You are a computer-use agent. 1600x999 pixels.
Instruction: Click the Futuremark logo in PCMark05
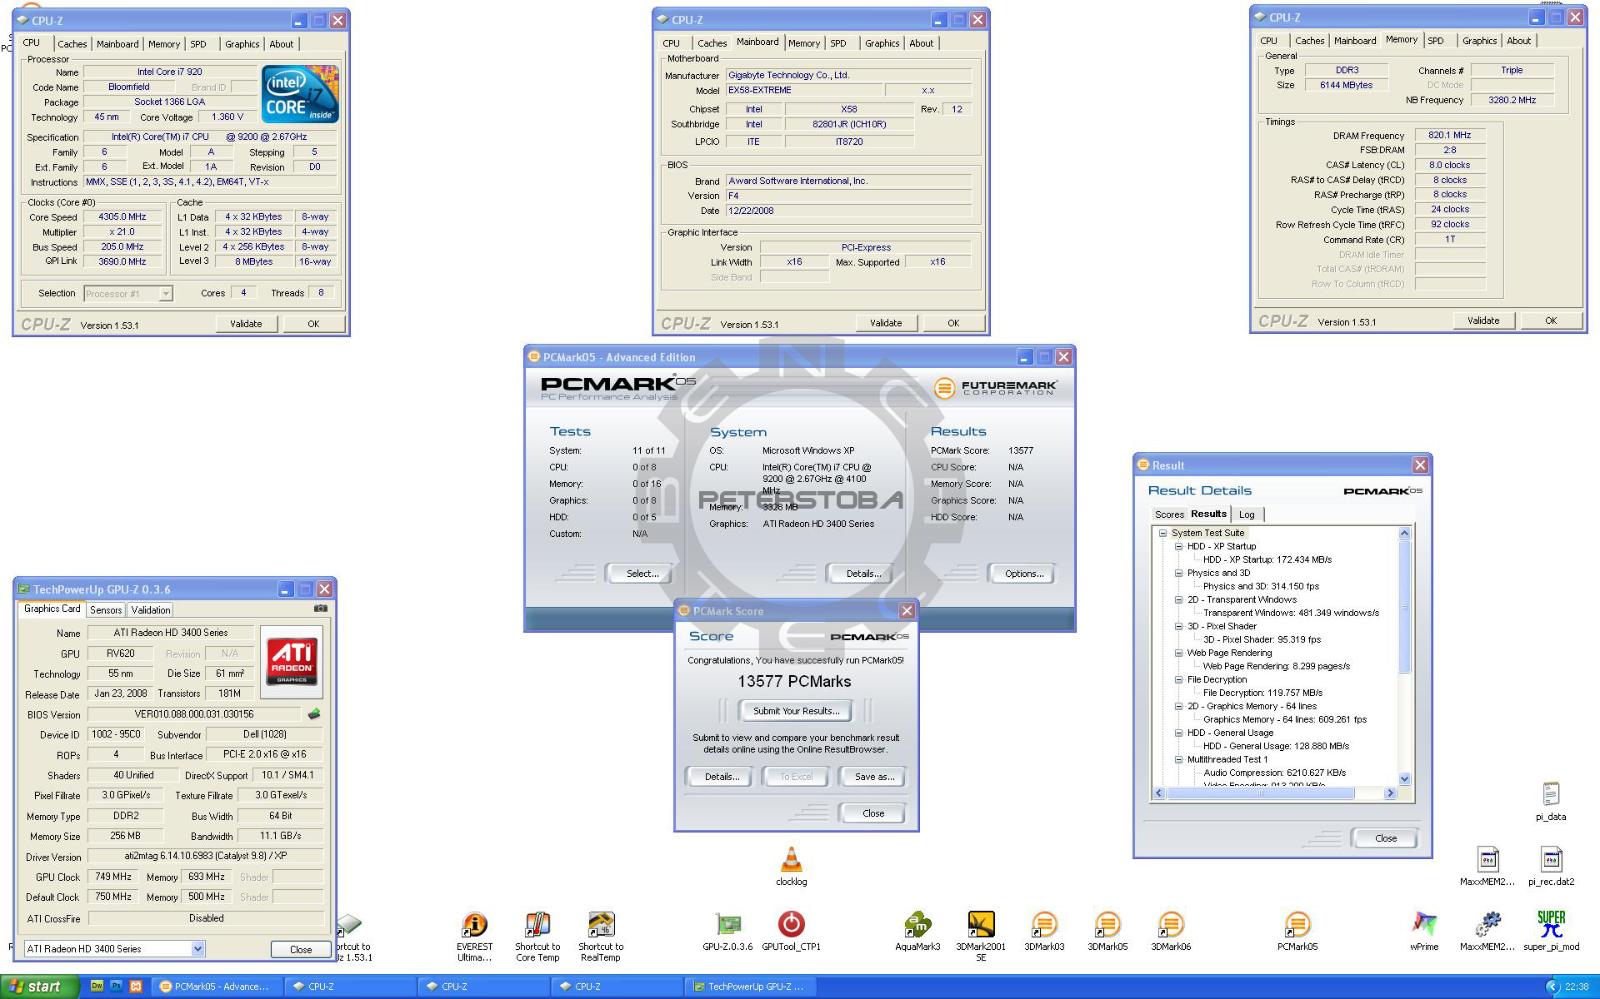coord(995,388)
